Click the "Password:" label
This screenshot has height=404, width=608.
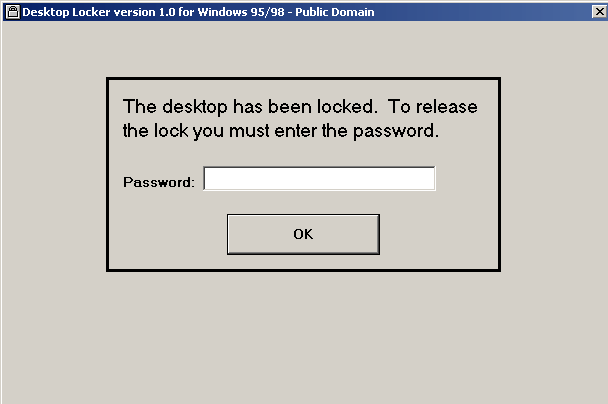(159, 182)
